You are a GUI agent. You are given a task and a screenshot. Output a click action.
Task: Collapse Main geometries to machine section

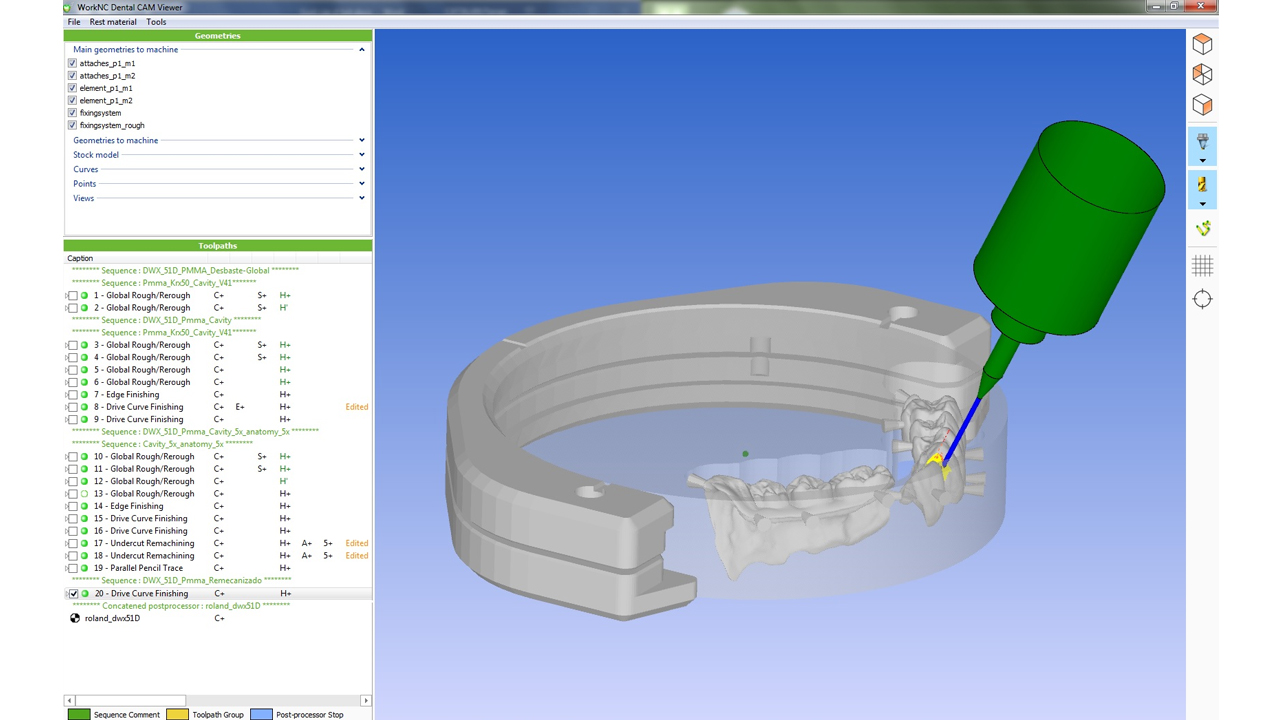tap(362, 49)
